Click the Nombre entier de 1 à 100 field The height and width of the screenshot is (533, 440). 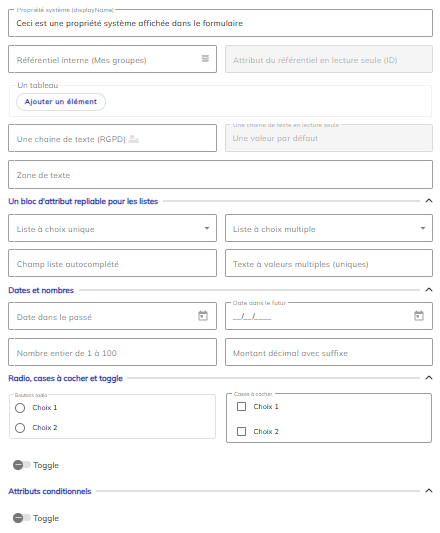pos(112,352)
